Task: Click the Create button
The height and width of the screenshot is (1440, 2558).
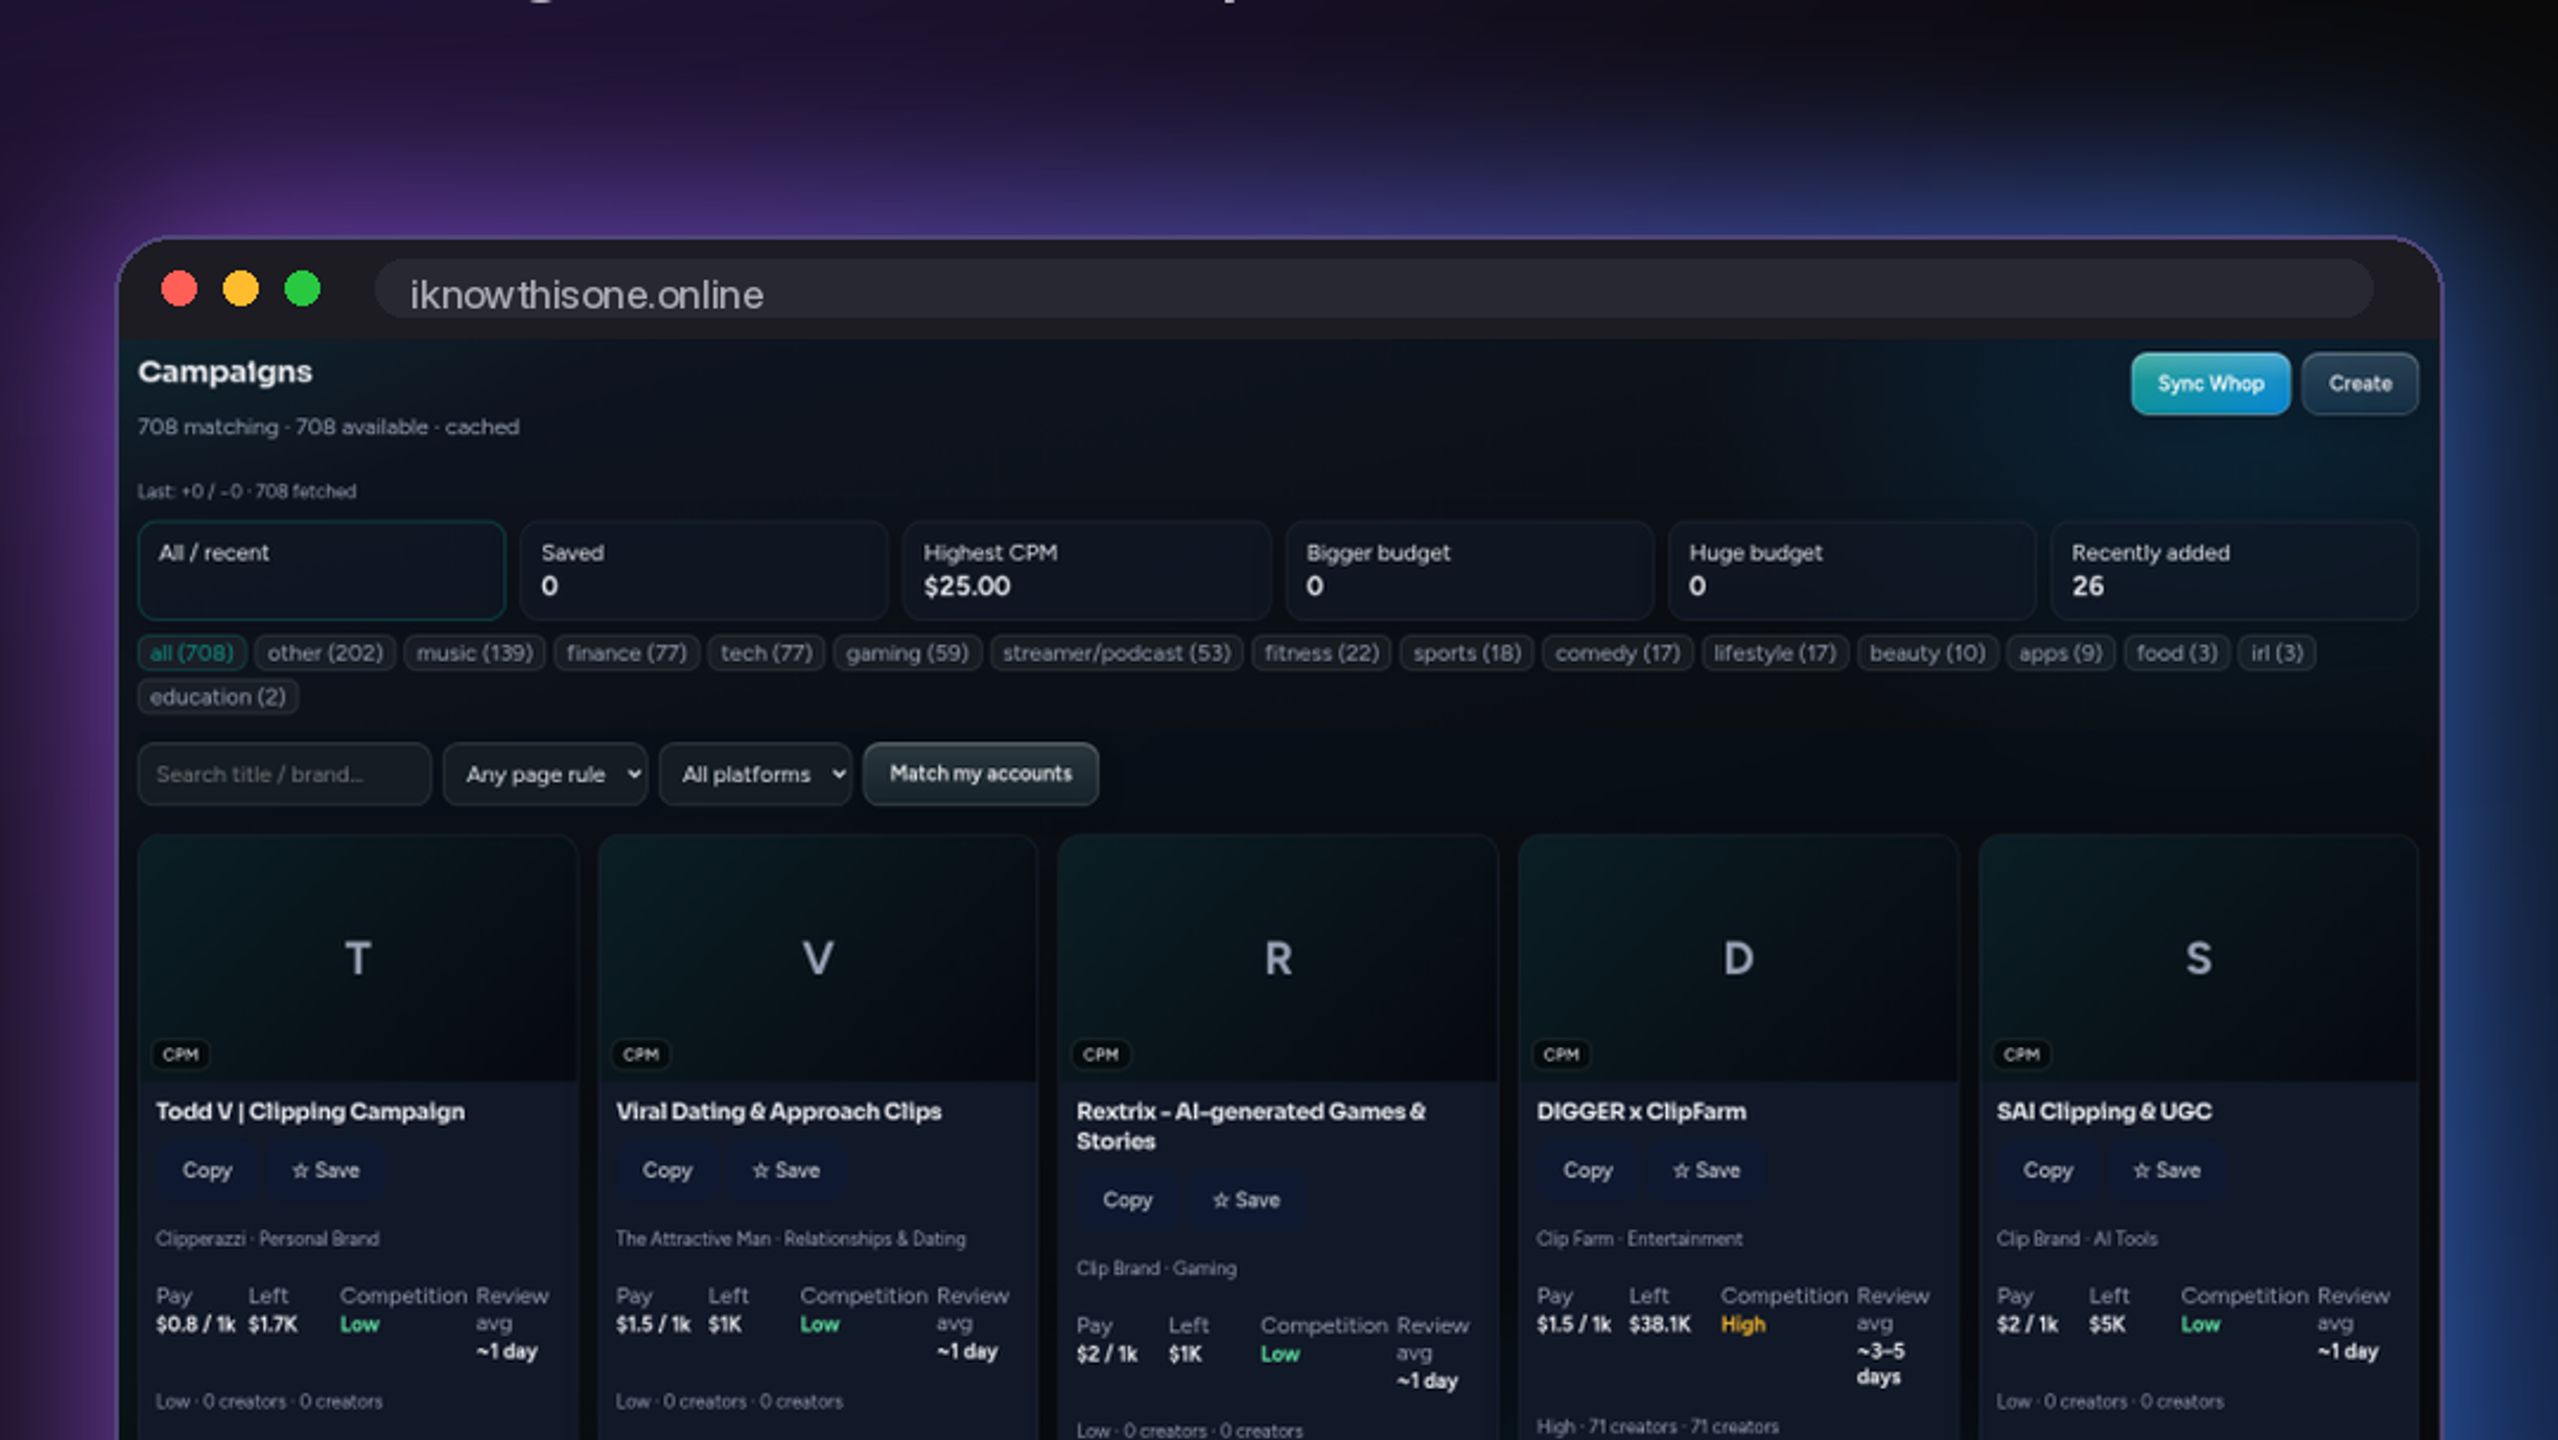Action: pos(2360,384)
